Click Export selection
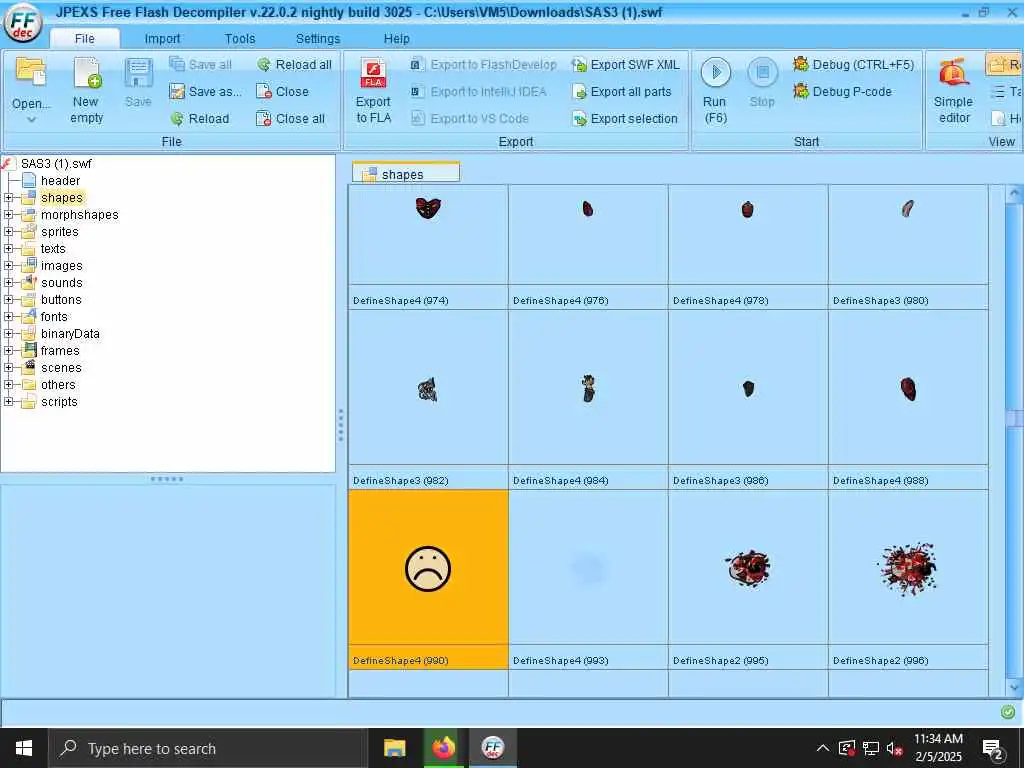The height and width of the screenshot is (768, 1024). 624,118
